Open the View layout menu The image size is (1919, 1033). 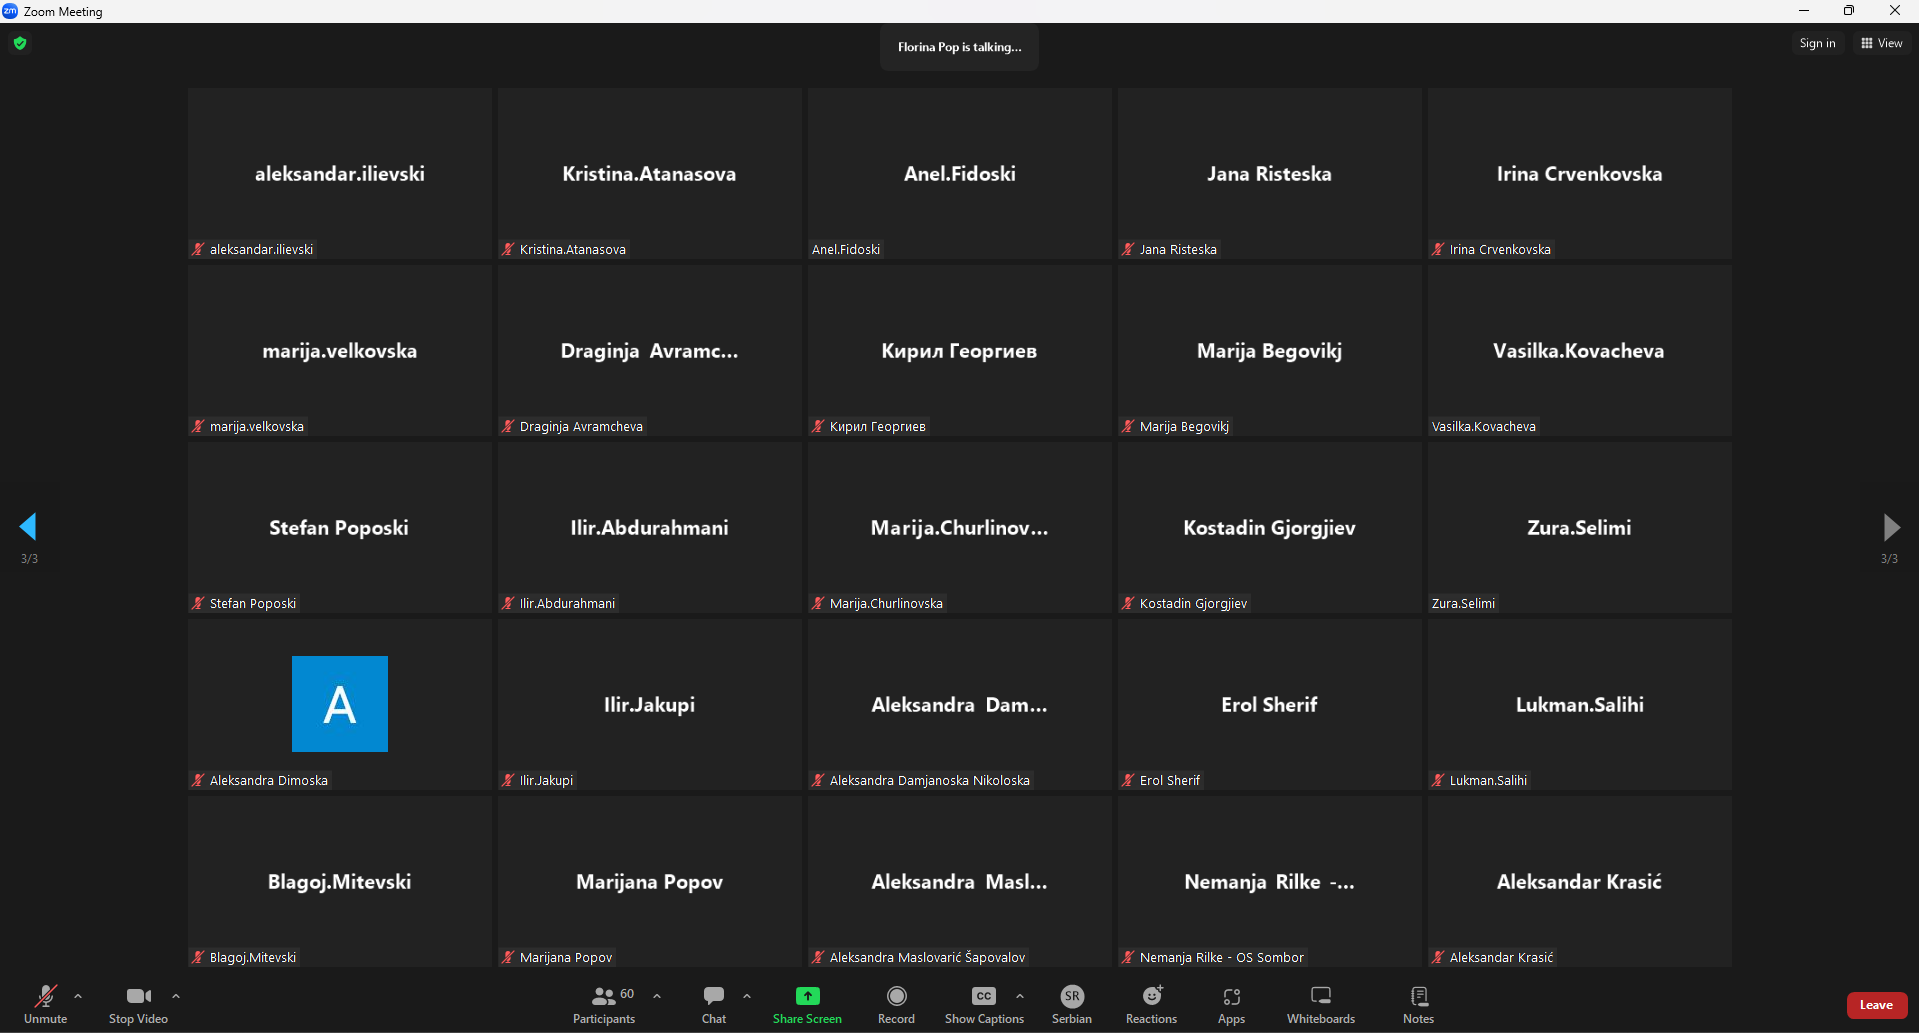pos(1882,43)
